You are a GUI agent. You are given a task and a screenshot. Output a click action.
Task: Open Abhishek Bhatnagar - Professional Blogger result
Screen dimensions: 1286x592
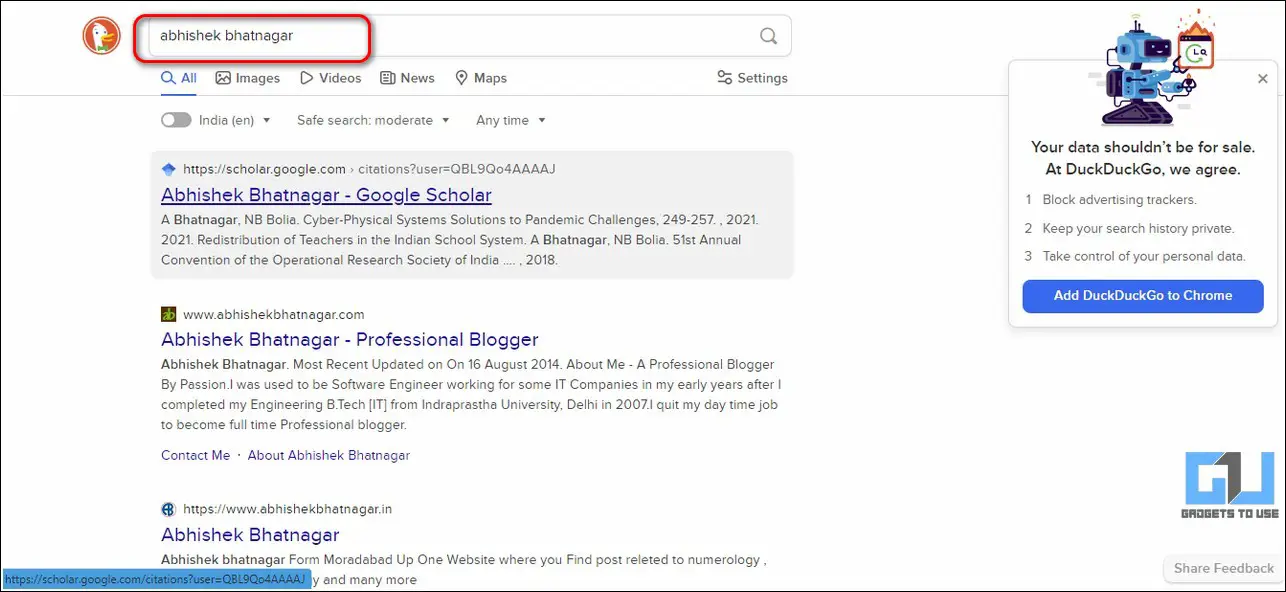pos(350,339)
